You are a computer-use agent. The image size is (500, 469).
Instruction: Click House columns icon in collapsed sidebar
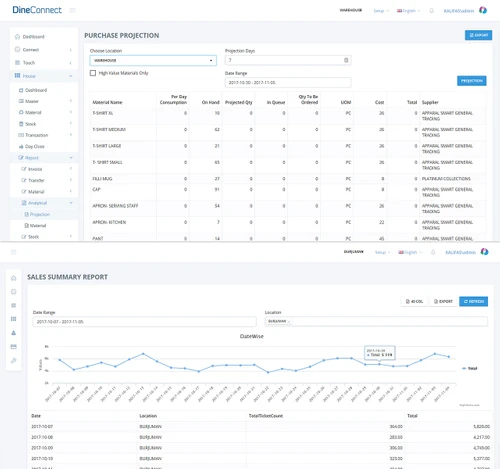(14, 319)
